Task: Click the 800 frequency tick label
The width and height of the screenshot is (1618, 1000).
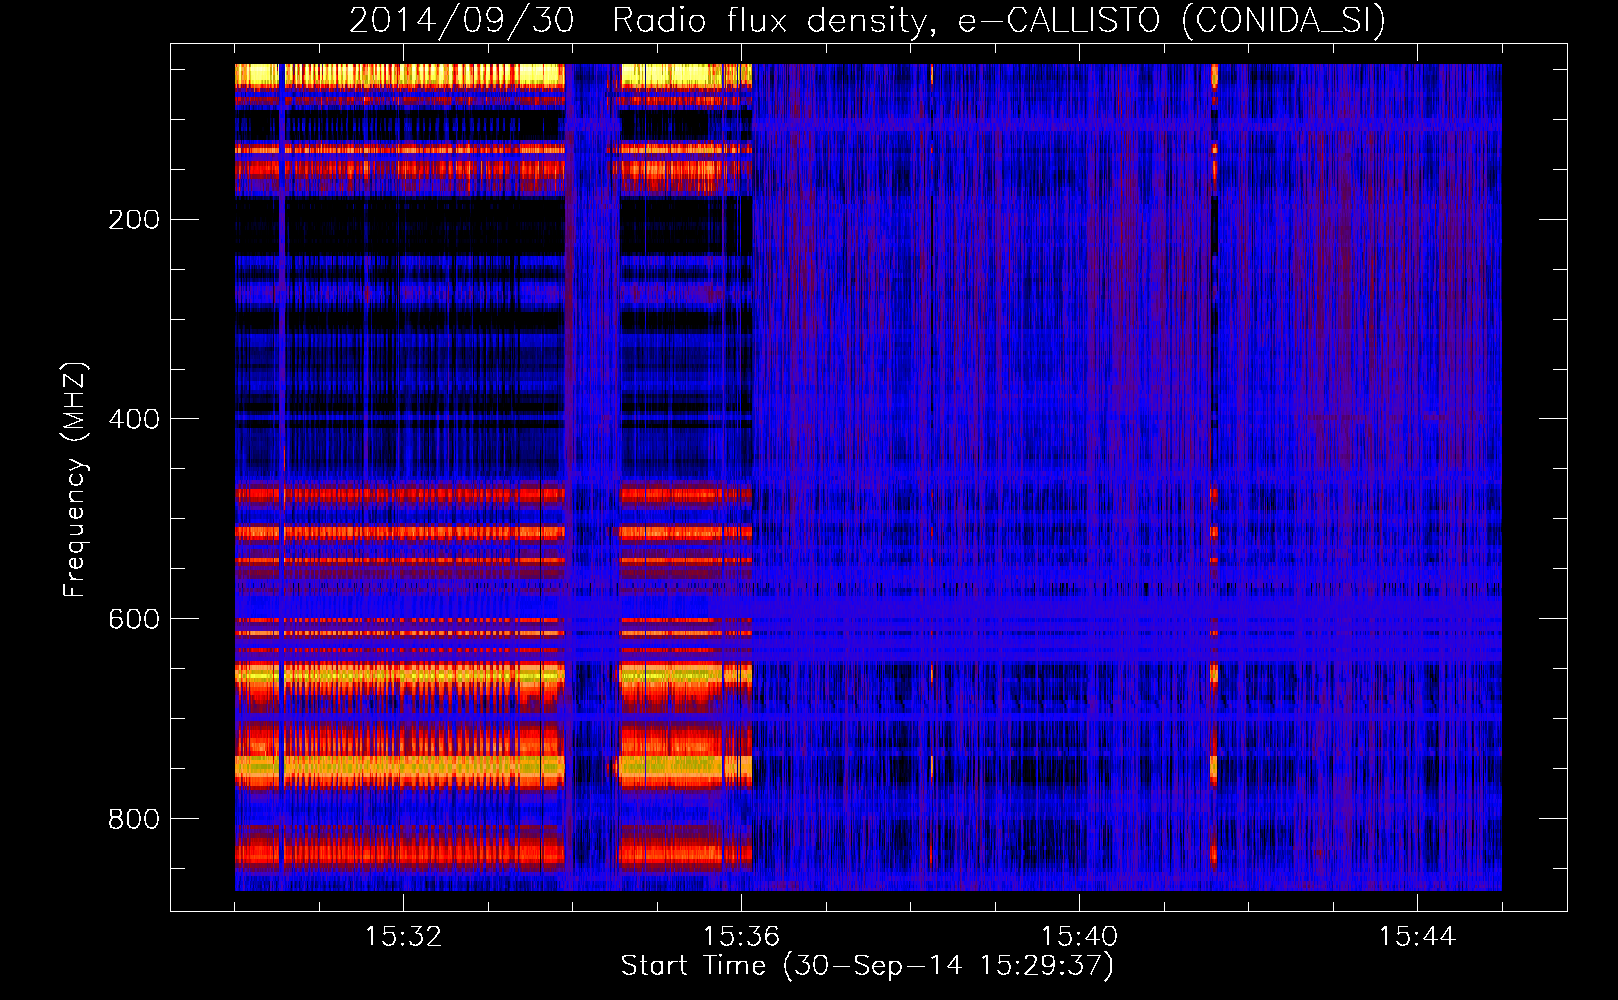Action: coord(134,819)
